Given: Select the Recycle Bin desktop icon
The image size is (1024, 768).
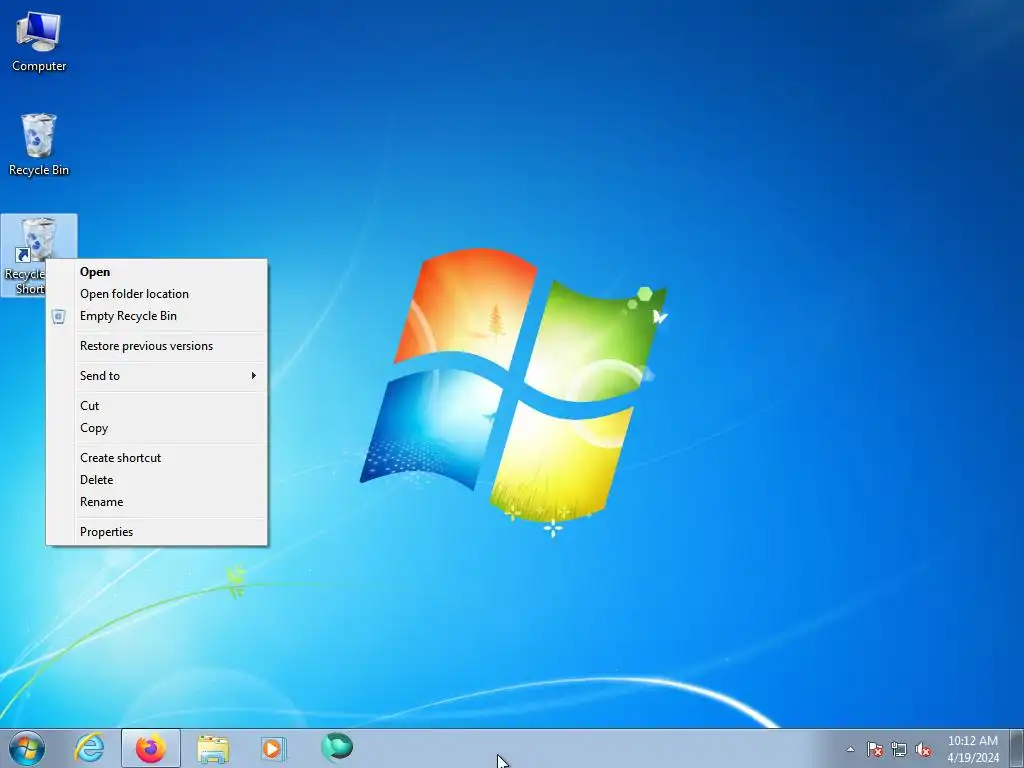Looking at the screenshot, I should point(39,145).
